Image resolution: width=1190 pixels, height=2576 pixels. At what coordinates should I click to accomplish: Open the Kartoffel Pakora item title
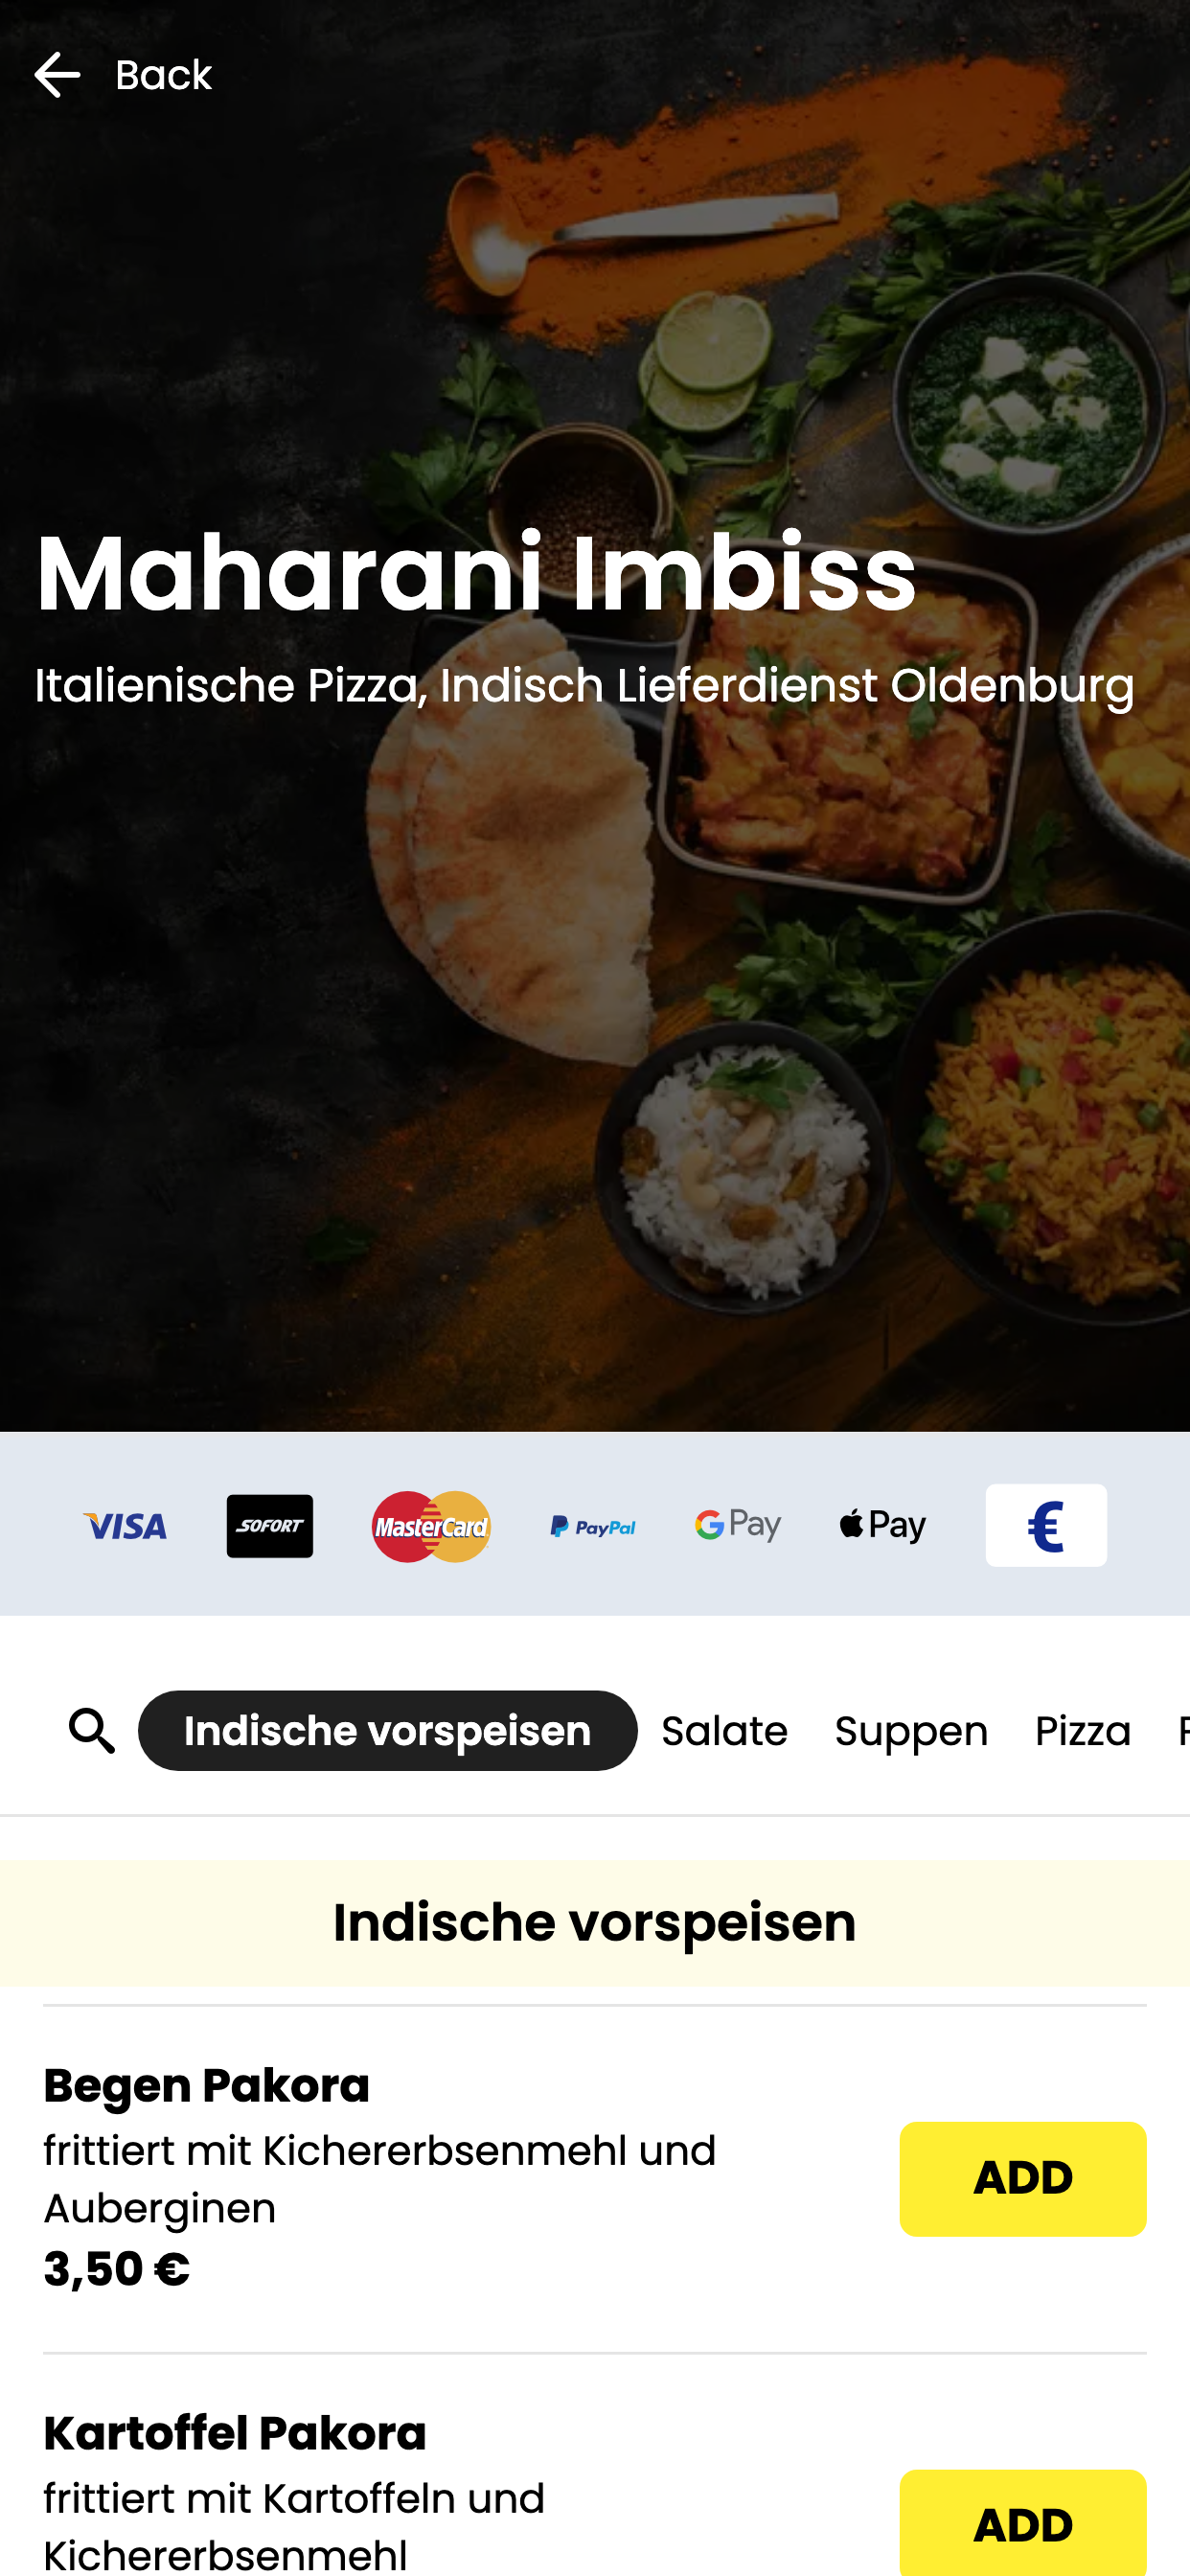pyautogui.click(x=235, y=2433)
